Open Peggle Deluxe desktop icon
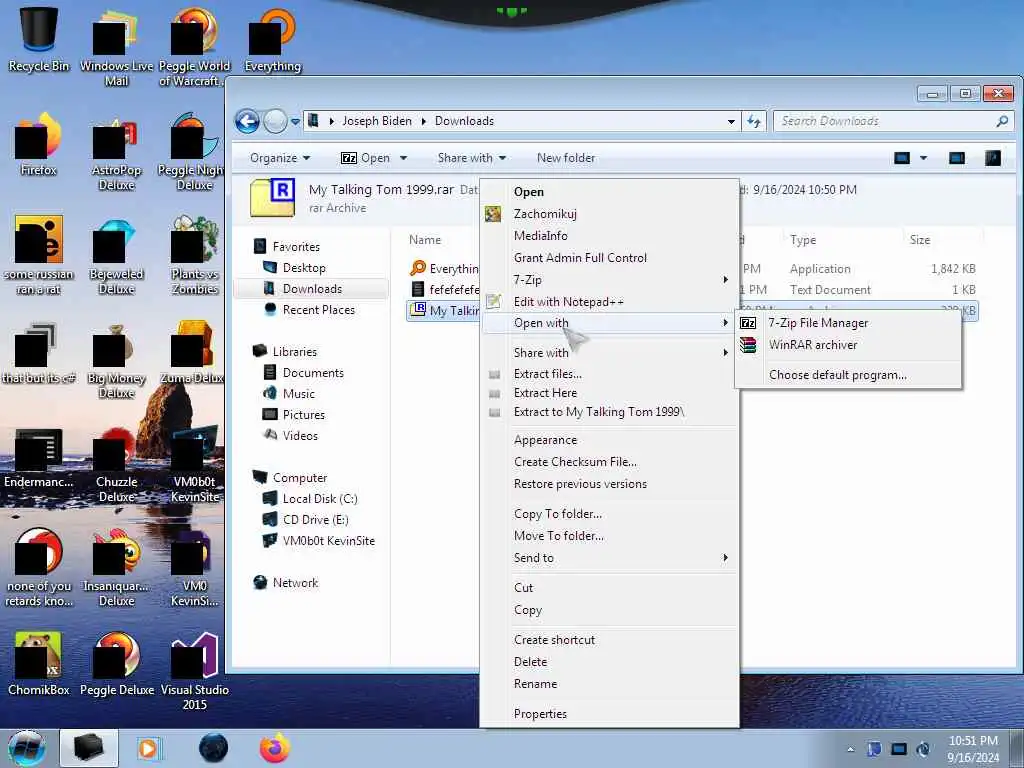 [x=116, y=664]
